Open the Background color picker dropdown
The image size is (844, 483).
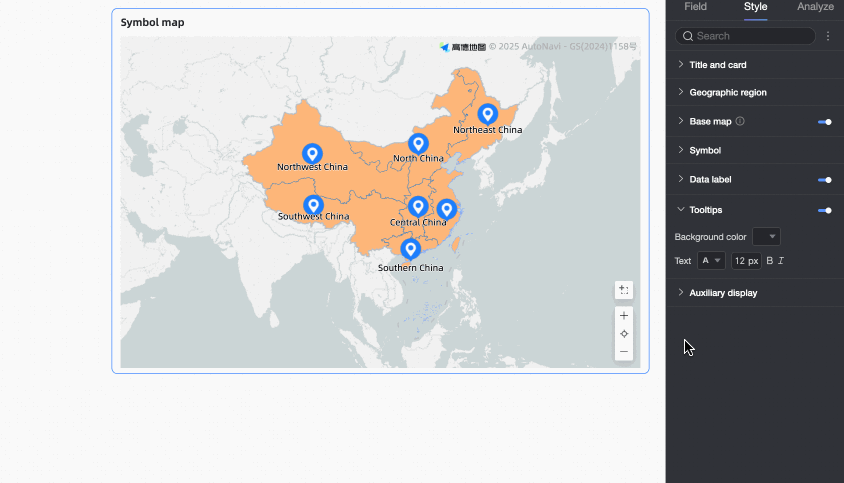[766, 236]
